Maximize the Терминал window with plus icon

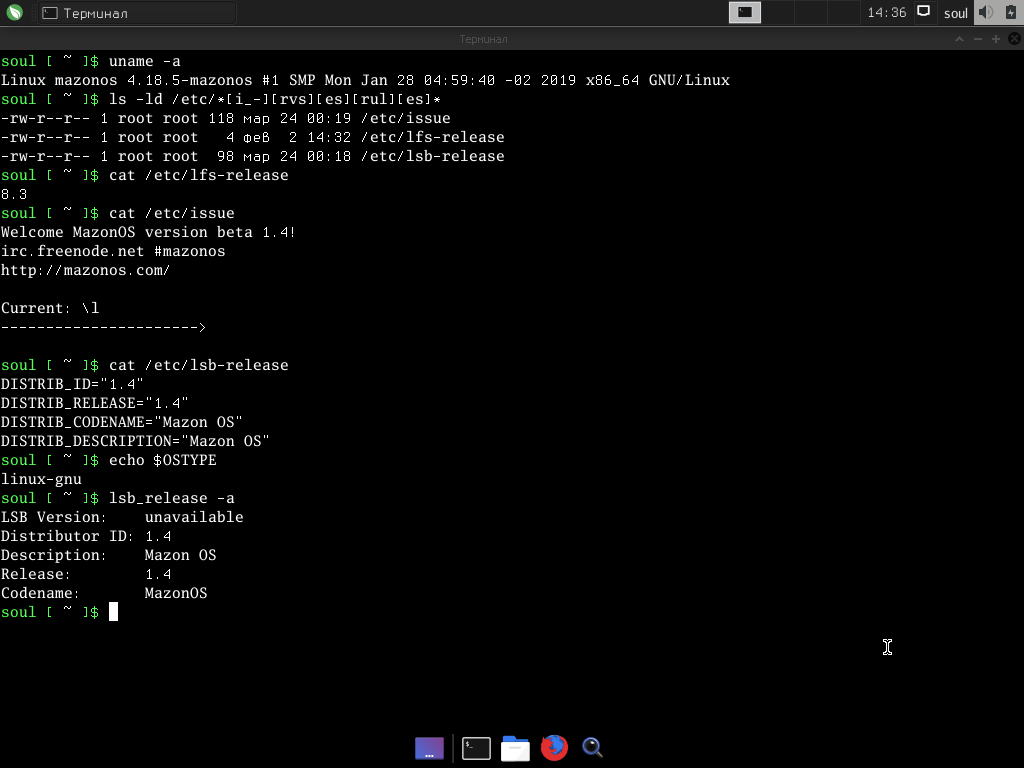[996, 39]
